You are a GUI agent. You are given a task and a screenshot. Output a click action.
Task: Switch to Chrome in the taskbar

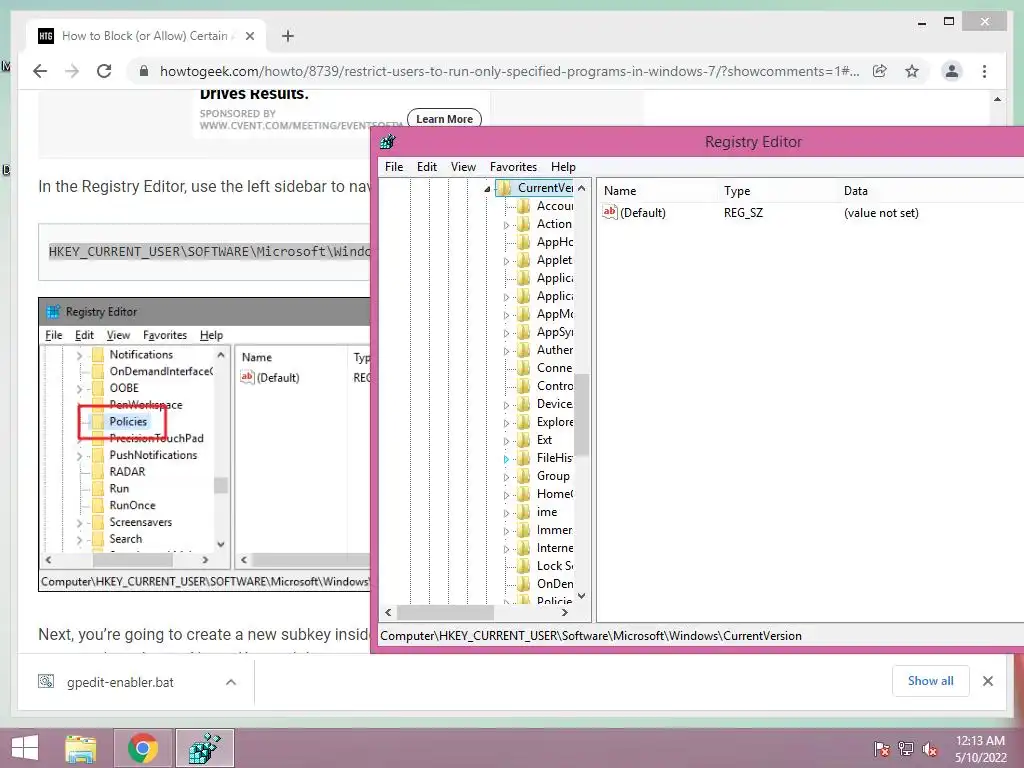pyautogui.click(x=142, y=748)
